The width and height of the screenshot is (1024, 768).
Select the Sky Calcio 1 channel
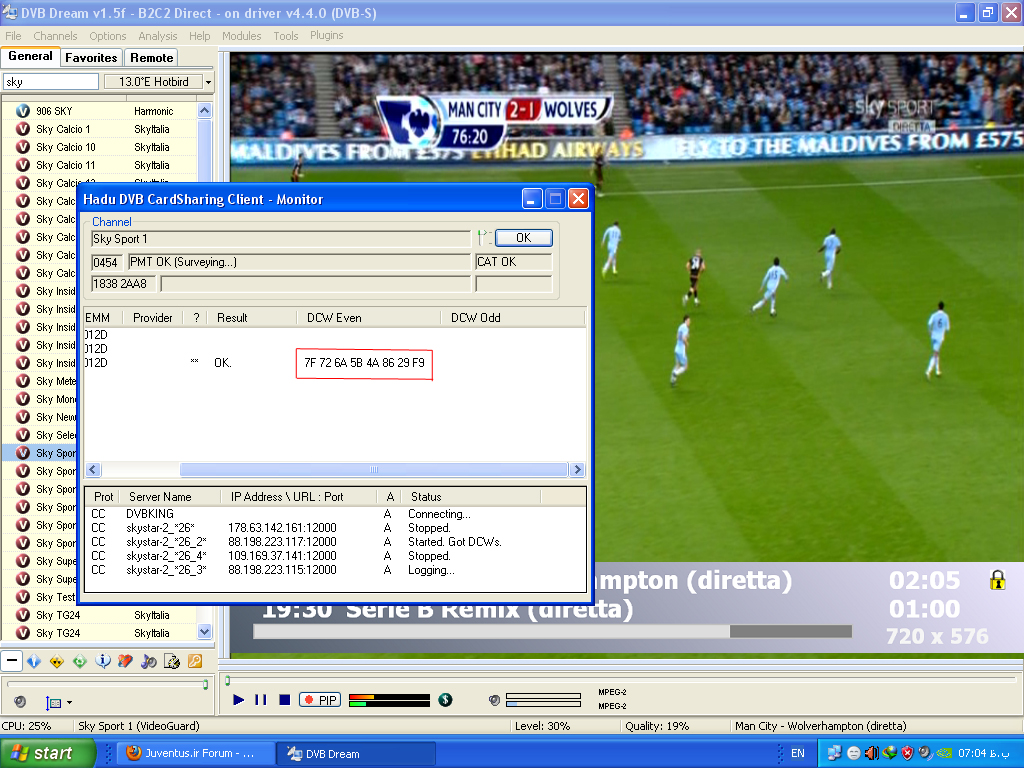[99, 129]
